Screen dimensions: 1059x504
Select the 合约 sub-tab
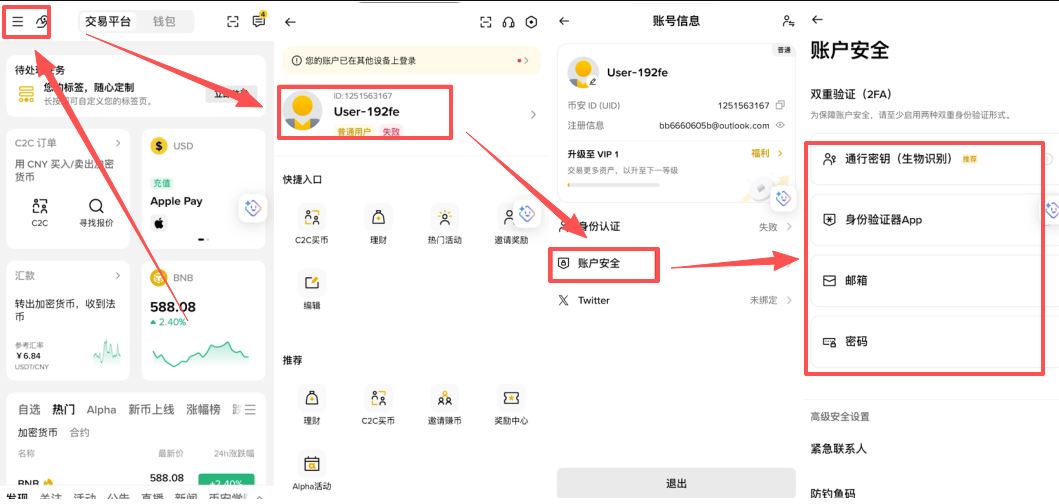click(80, 432)
